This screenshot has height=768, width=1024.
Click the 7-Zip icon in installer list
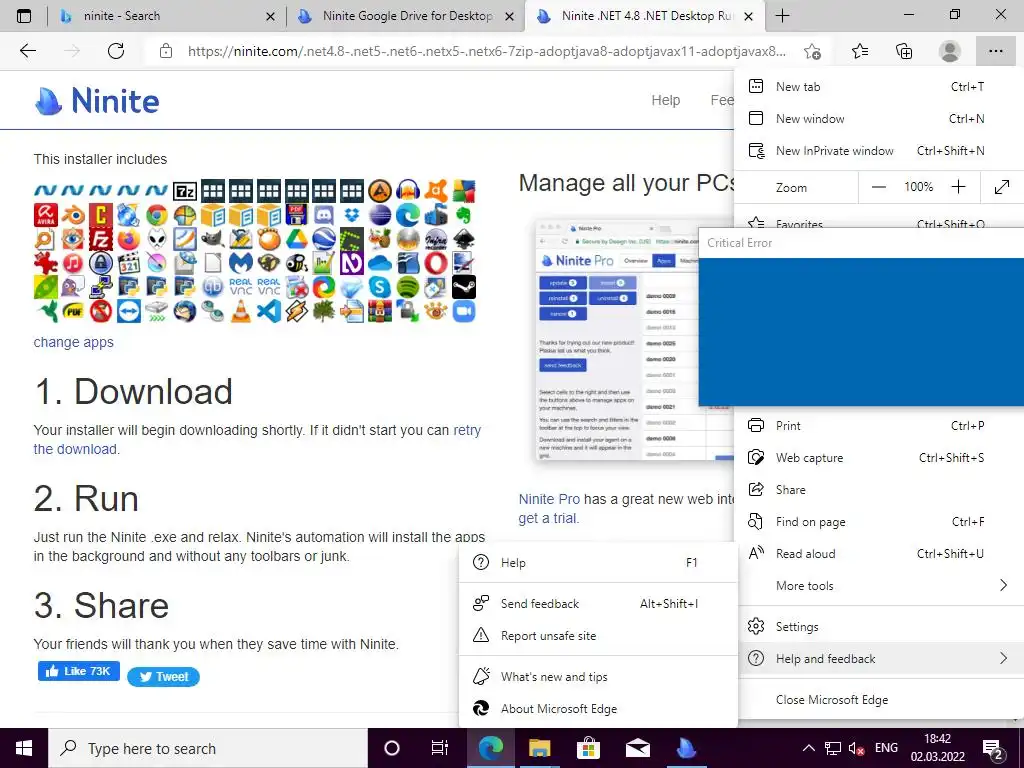pos(185,191)
